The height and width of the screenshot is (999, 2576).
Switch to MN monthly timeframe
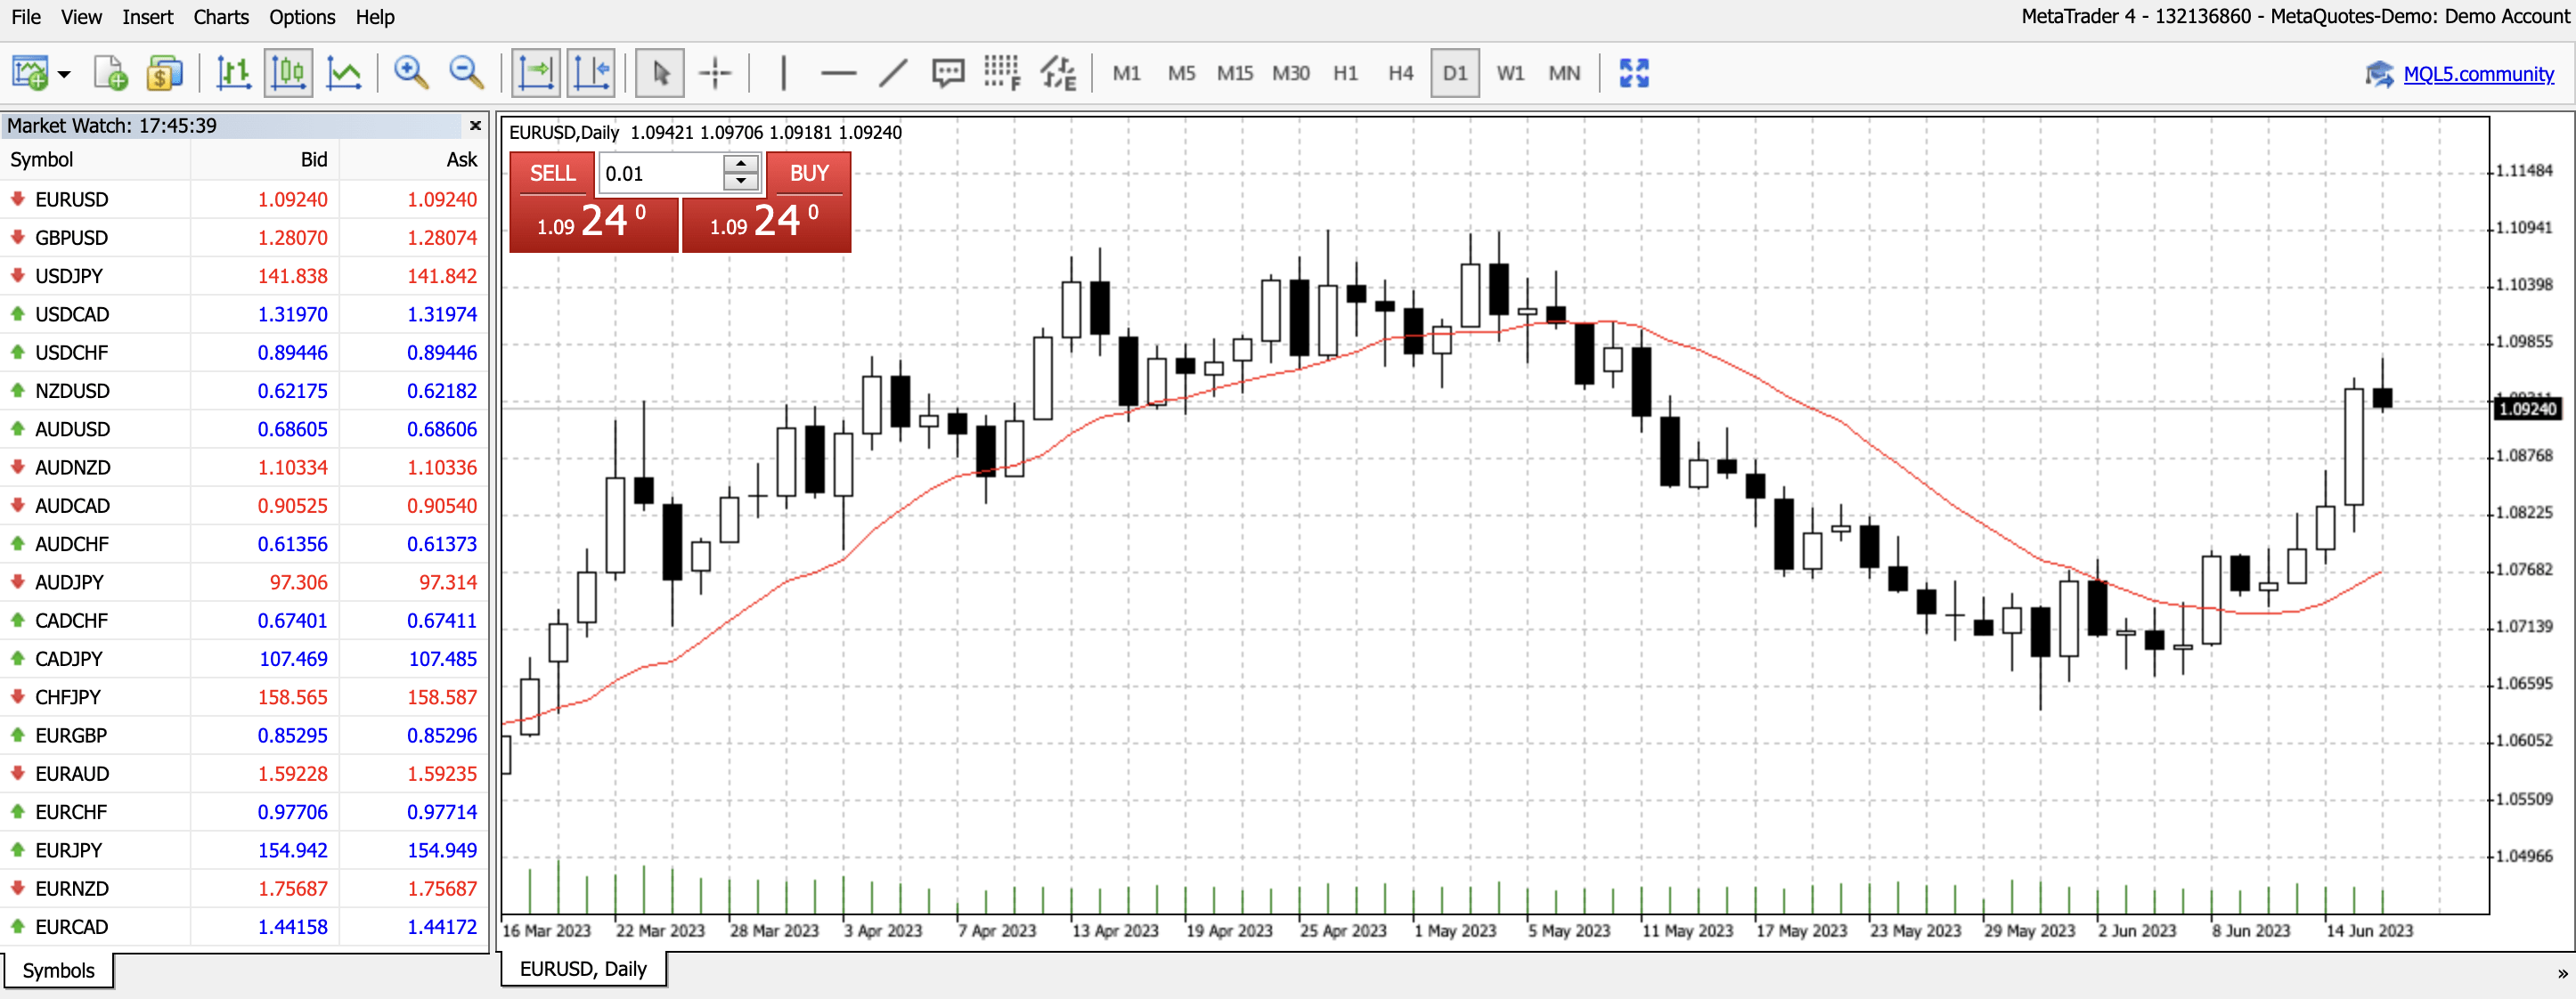[x=1564, y=73]
